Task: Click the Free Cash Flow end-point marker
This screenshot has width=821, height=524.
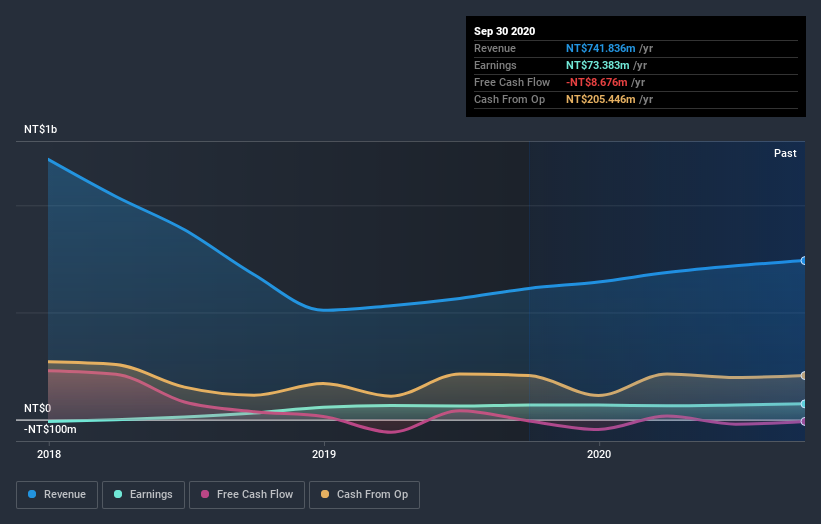Action: (803, 421)
